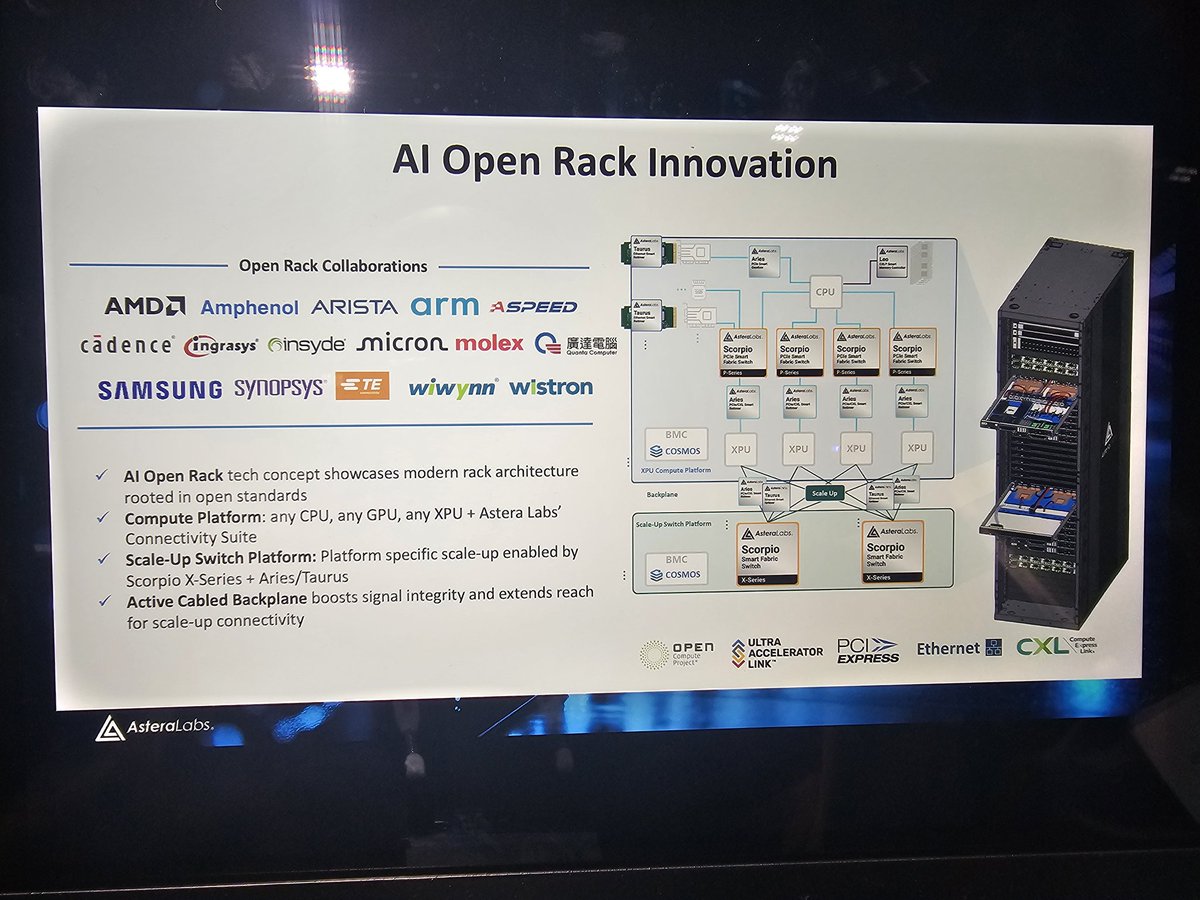
Task: Click the ingrasys logo
Action: pyautogui.click(x=222, y=346)
